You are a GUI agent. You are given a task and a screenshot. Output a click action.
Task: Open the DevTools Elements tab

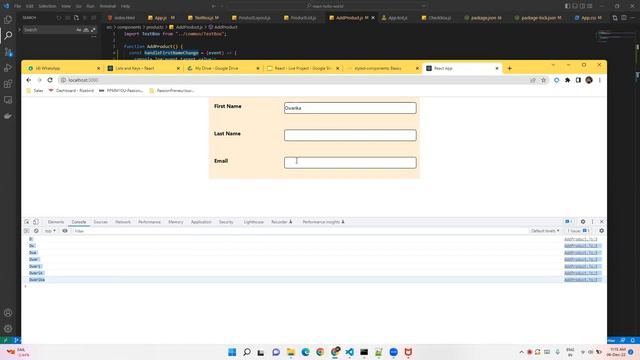tap(56, 222)
